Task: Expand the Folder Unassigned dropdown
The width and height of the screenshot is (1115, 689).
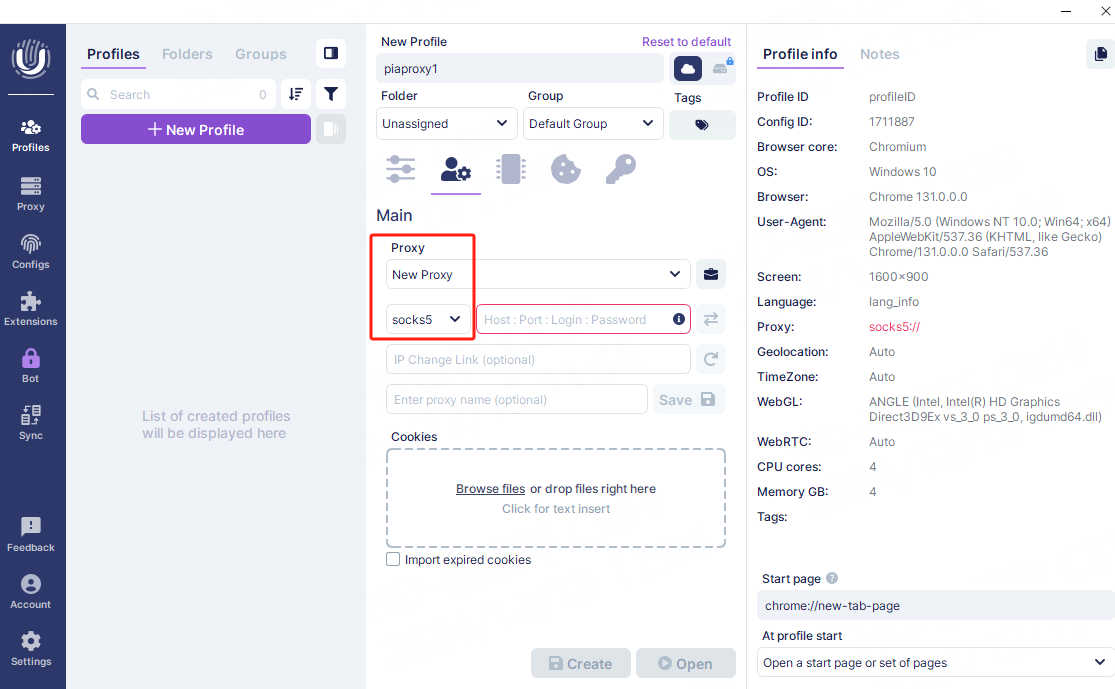Action: point(447,124)
